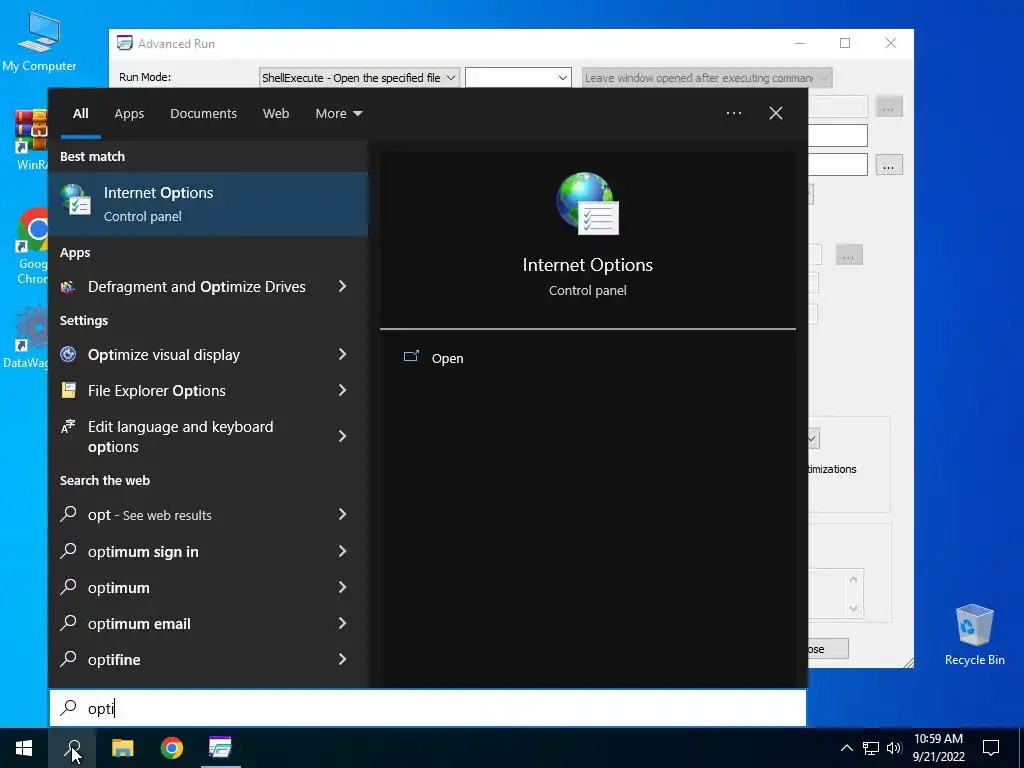Screen dimensions: 1024x768
Task: Switch to the Web search tab
Action: click(276, 114)
